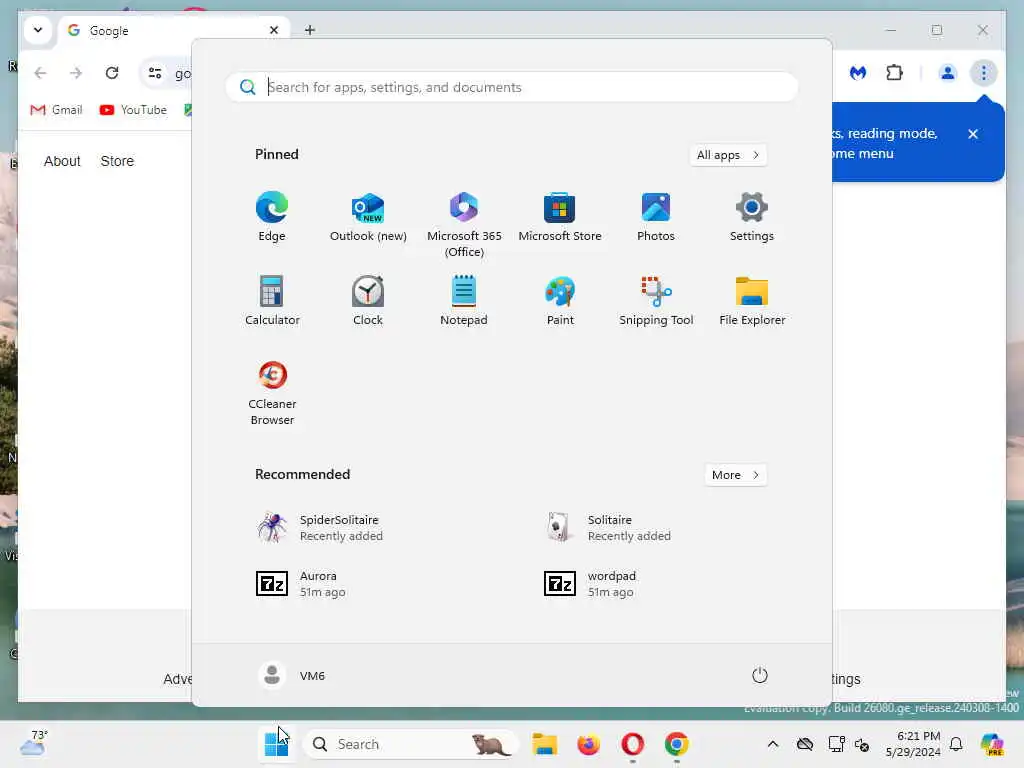Close the Google tab
This screenshot has height=768, width=1024.
[274, 30]
